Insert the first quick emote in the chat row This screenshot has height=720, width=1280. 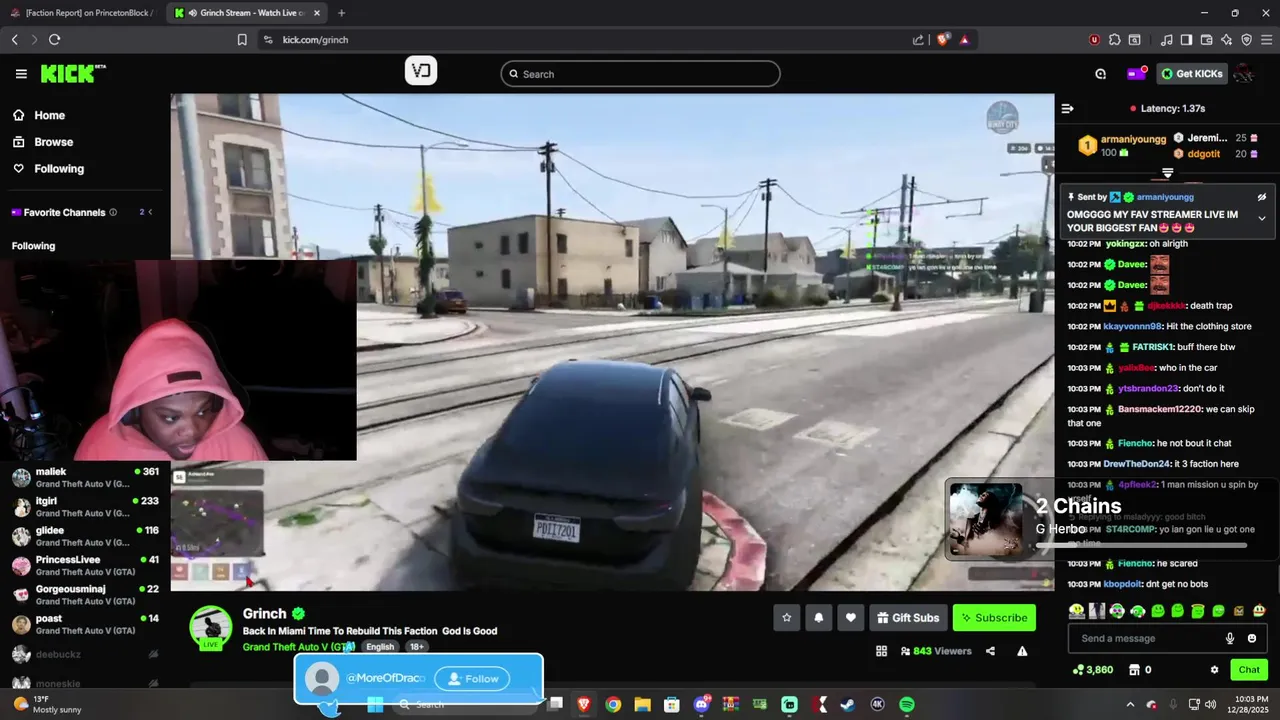coord(1077,610)
